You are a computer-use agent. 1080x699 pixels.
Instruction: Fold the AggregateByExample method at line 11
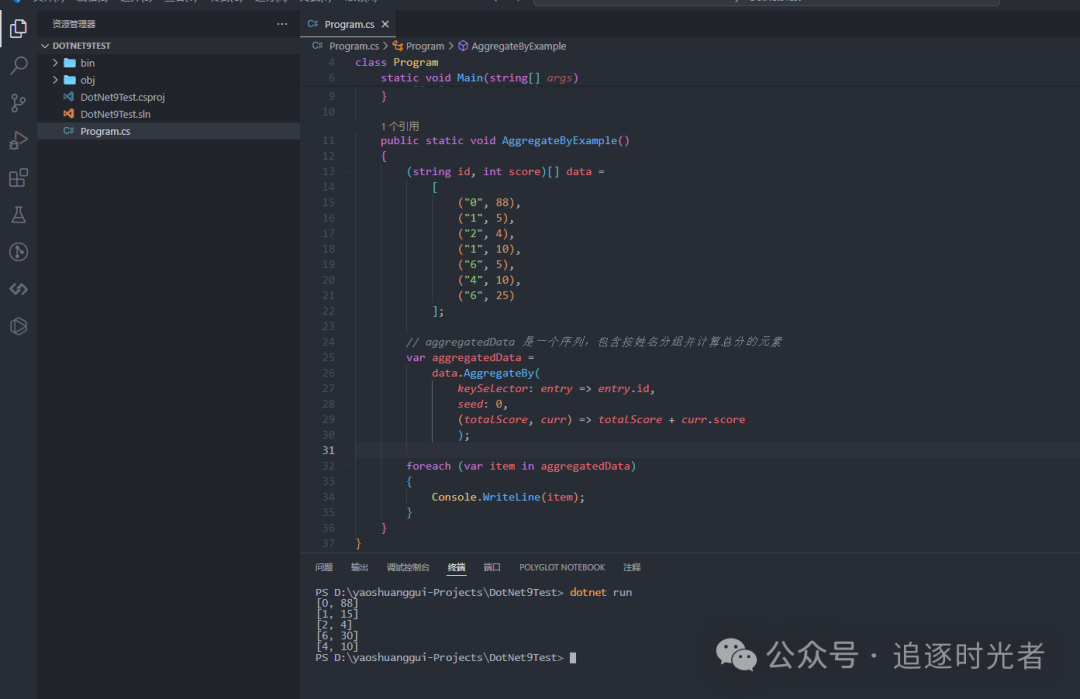[346, 140]
